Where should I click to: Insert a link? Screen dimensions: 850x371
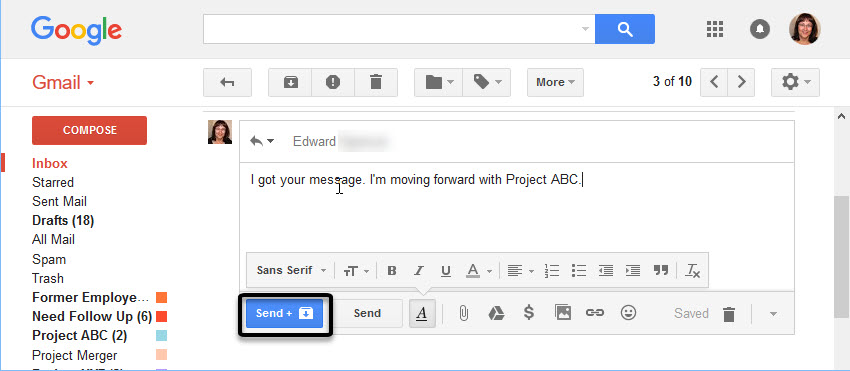(595, 312)
